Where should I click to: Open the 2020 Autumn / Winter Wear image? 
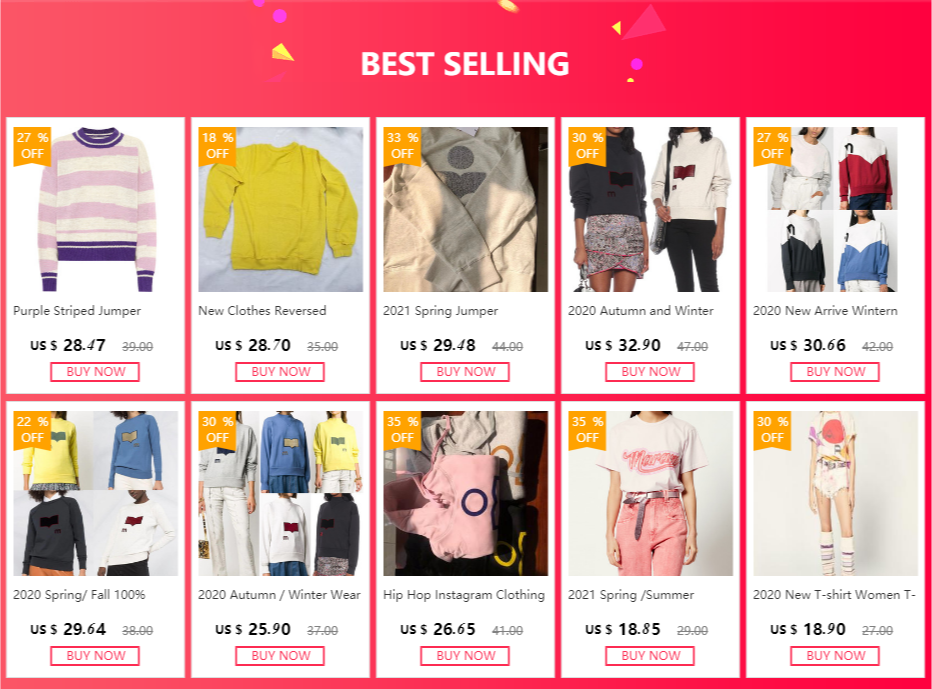pyautogui.click(x=281, y=493)
